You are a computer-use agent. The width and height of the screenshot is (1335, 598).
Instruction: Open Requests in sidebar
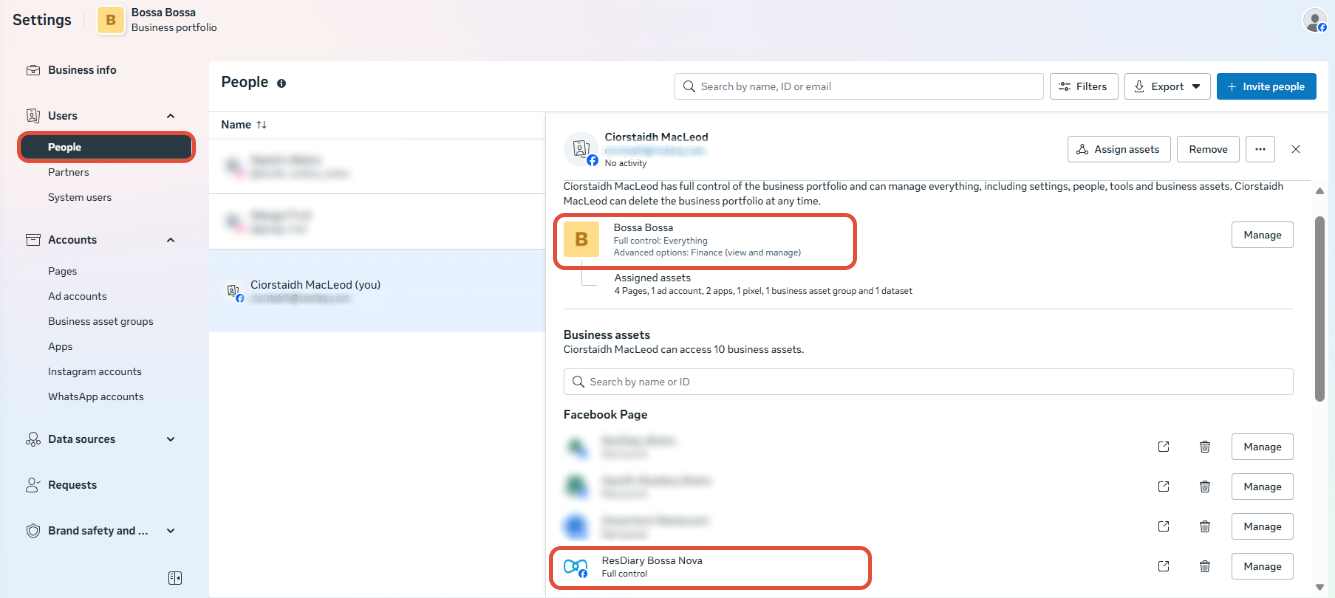pos(72,485)
